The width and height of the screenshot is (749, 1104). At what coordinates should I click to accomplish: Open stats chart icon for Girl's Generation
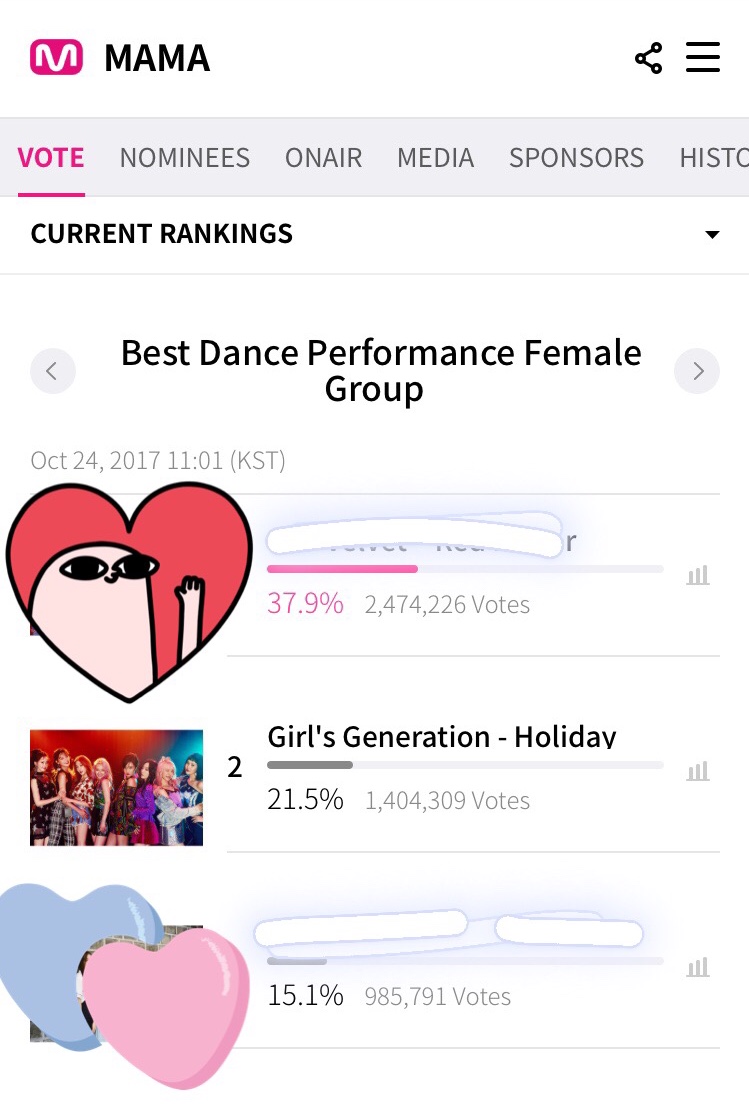click(x=698, y=771)
